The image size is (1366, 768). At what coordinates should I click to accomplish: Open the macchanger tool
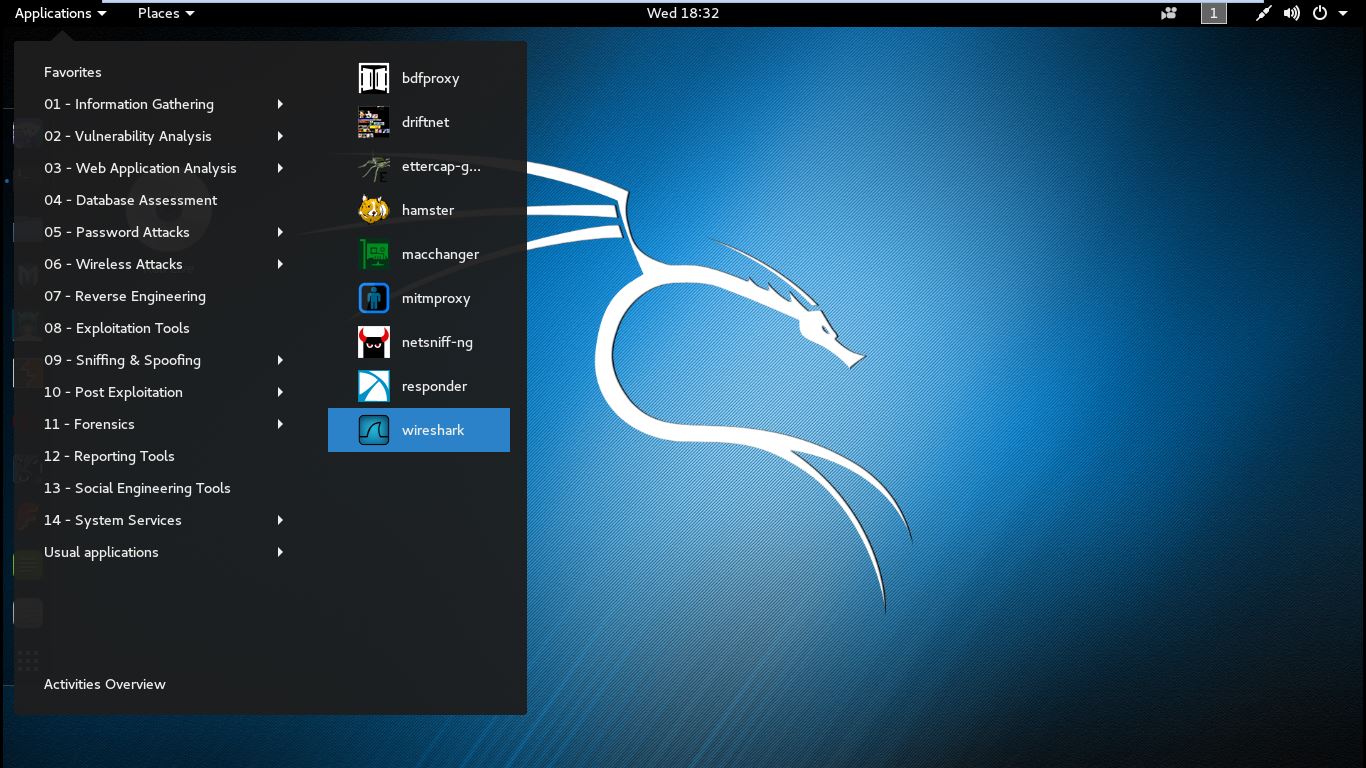tap(440, 254)
